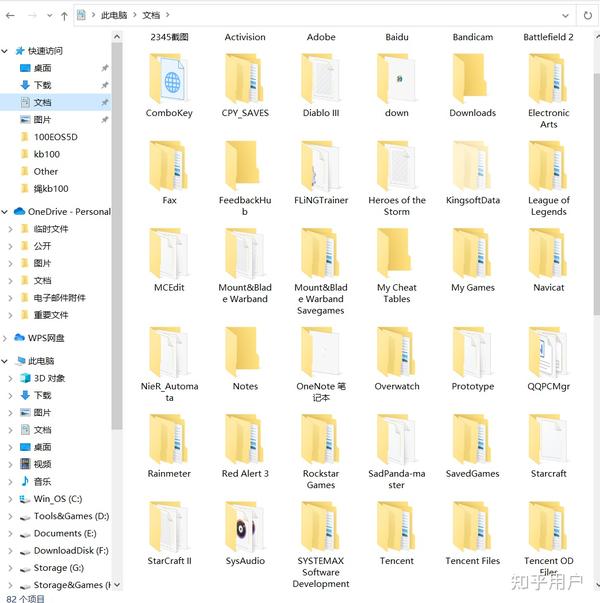600x603 pixels.
Task: Click navigation pane scrollbar up arrow
Action: tap(117, 37)
